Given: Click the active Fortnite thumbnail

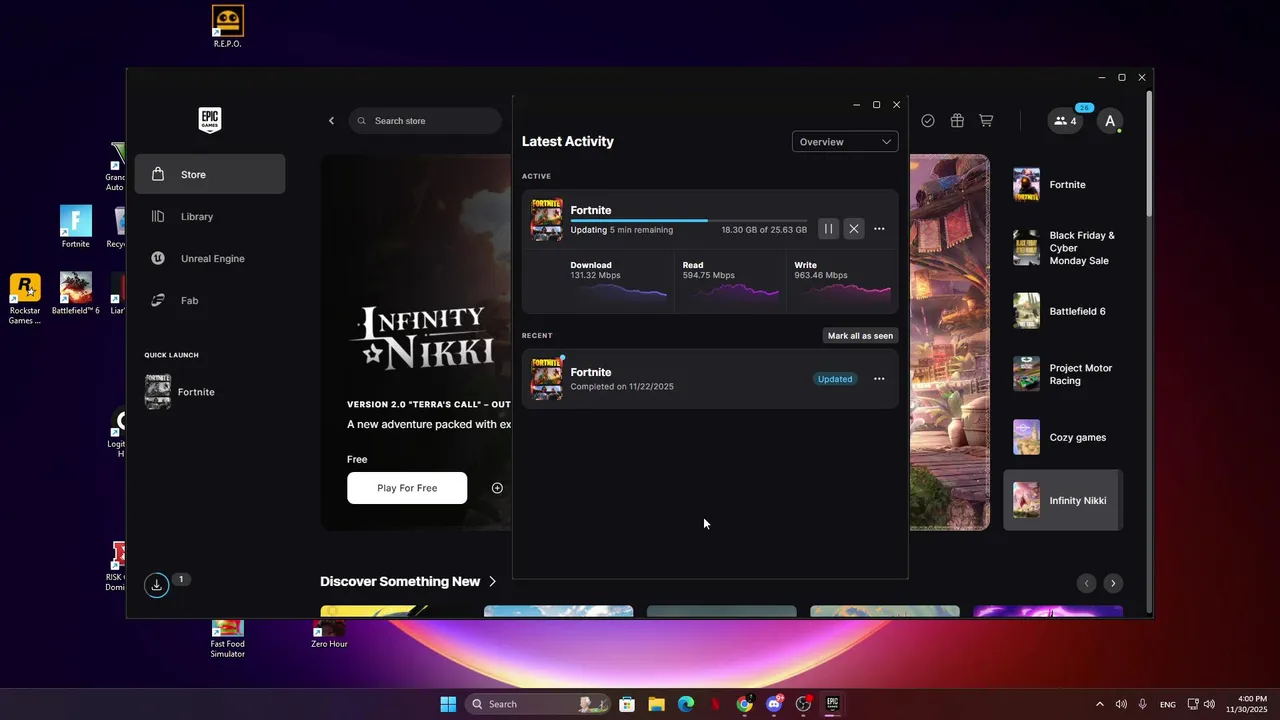Looking at the screenshot, I should 546,220.
